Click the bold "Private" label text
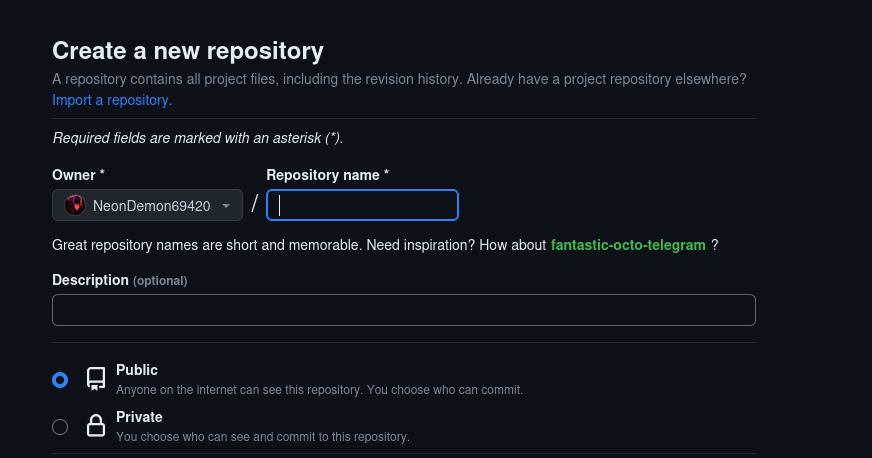 tap(139, 417)
